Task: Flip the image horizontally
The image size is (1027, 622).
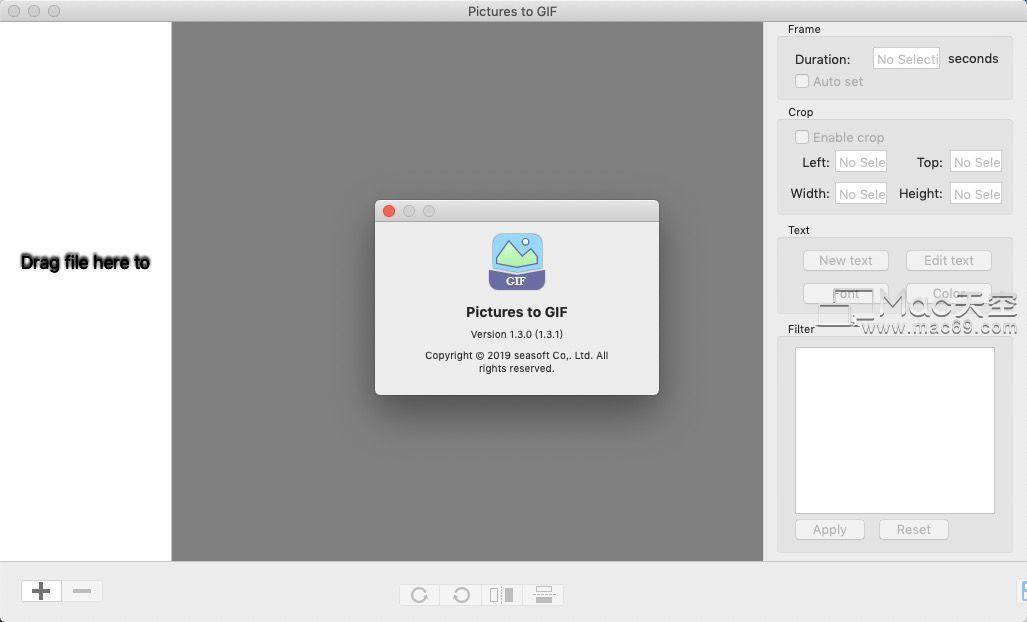Action: coord(502,595)
